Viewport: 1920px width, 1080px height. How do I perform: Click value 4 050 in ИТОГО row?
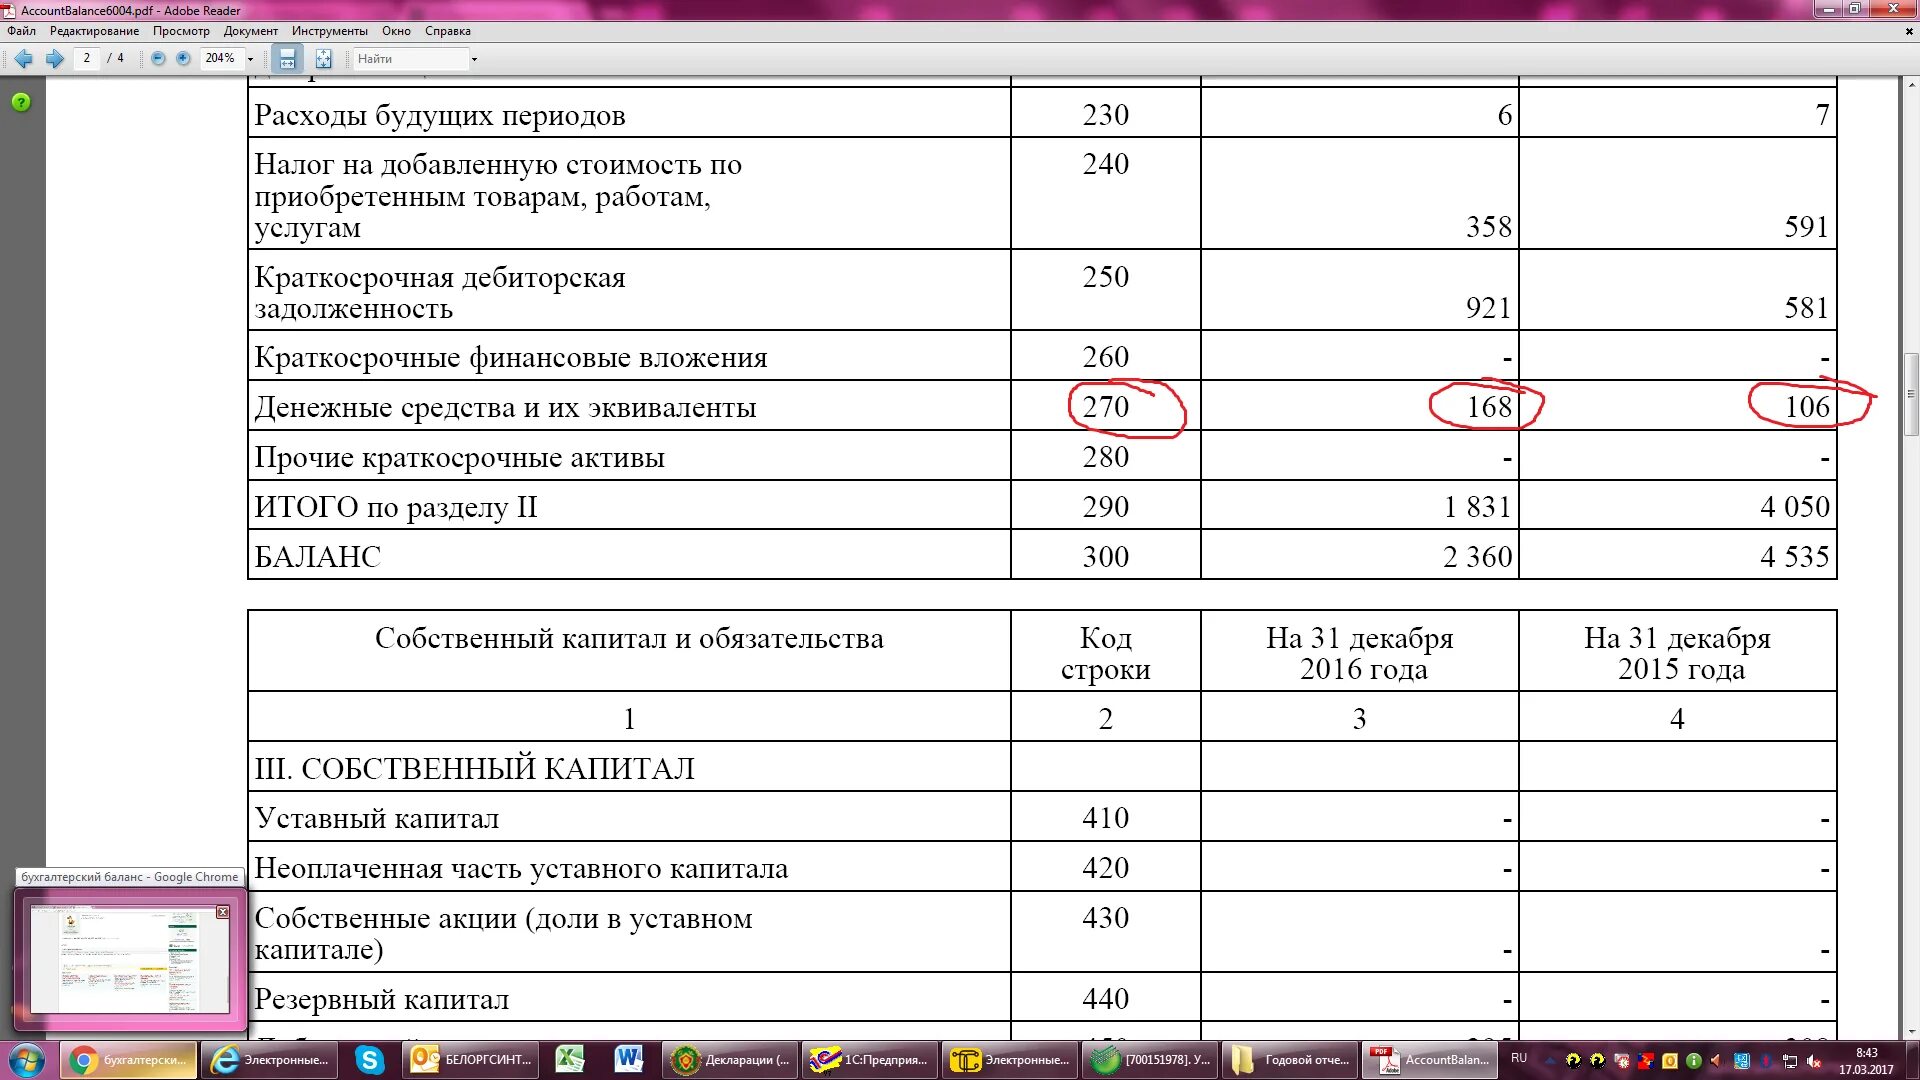pos(1795,507)
